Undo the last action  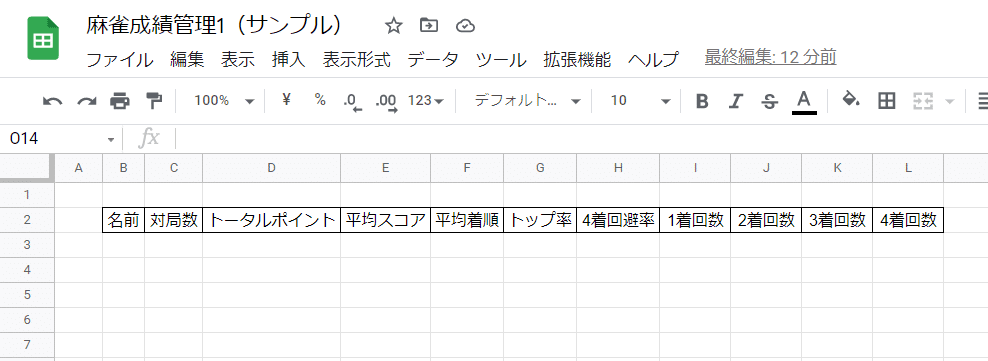(x=52, y=101)
